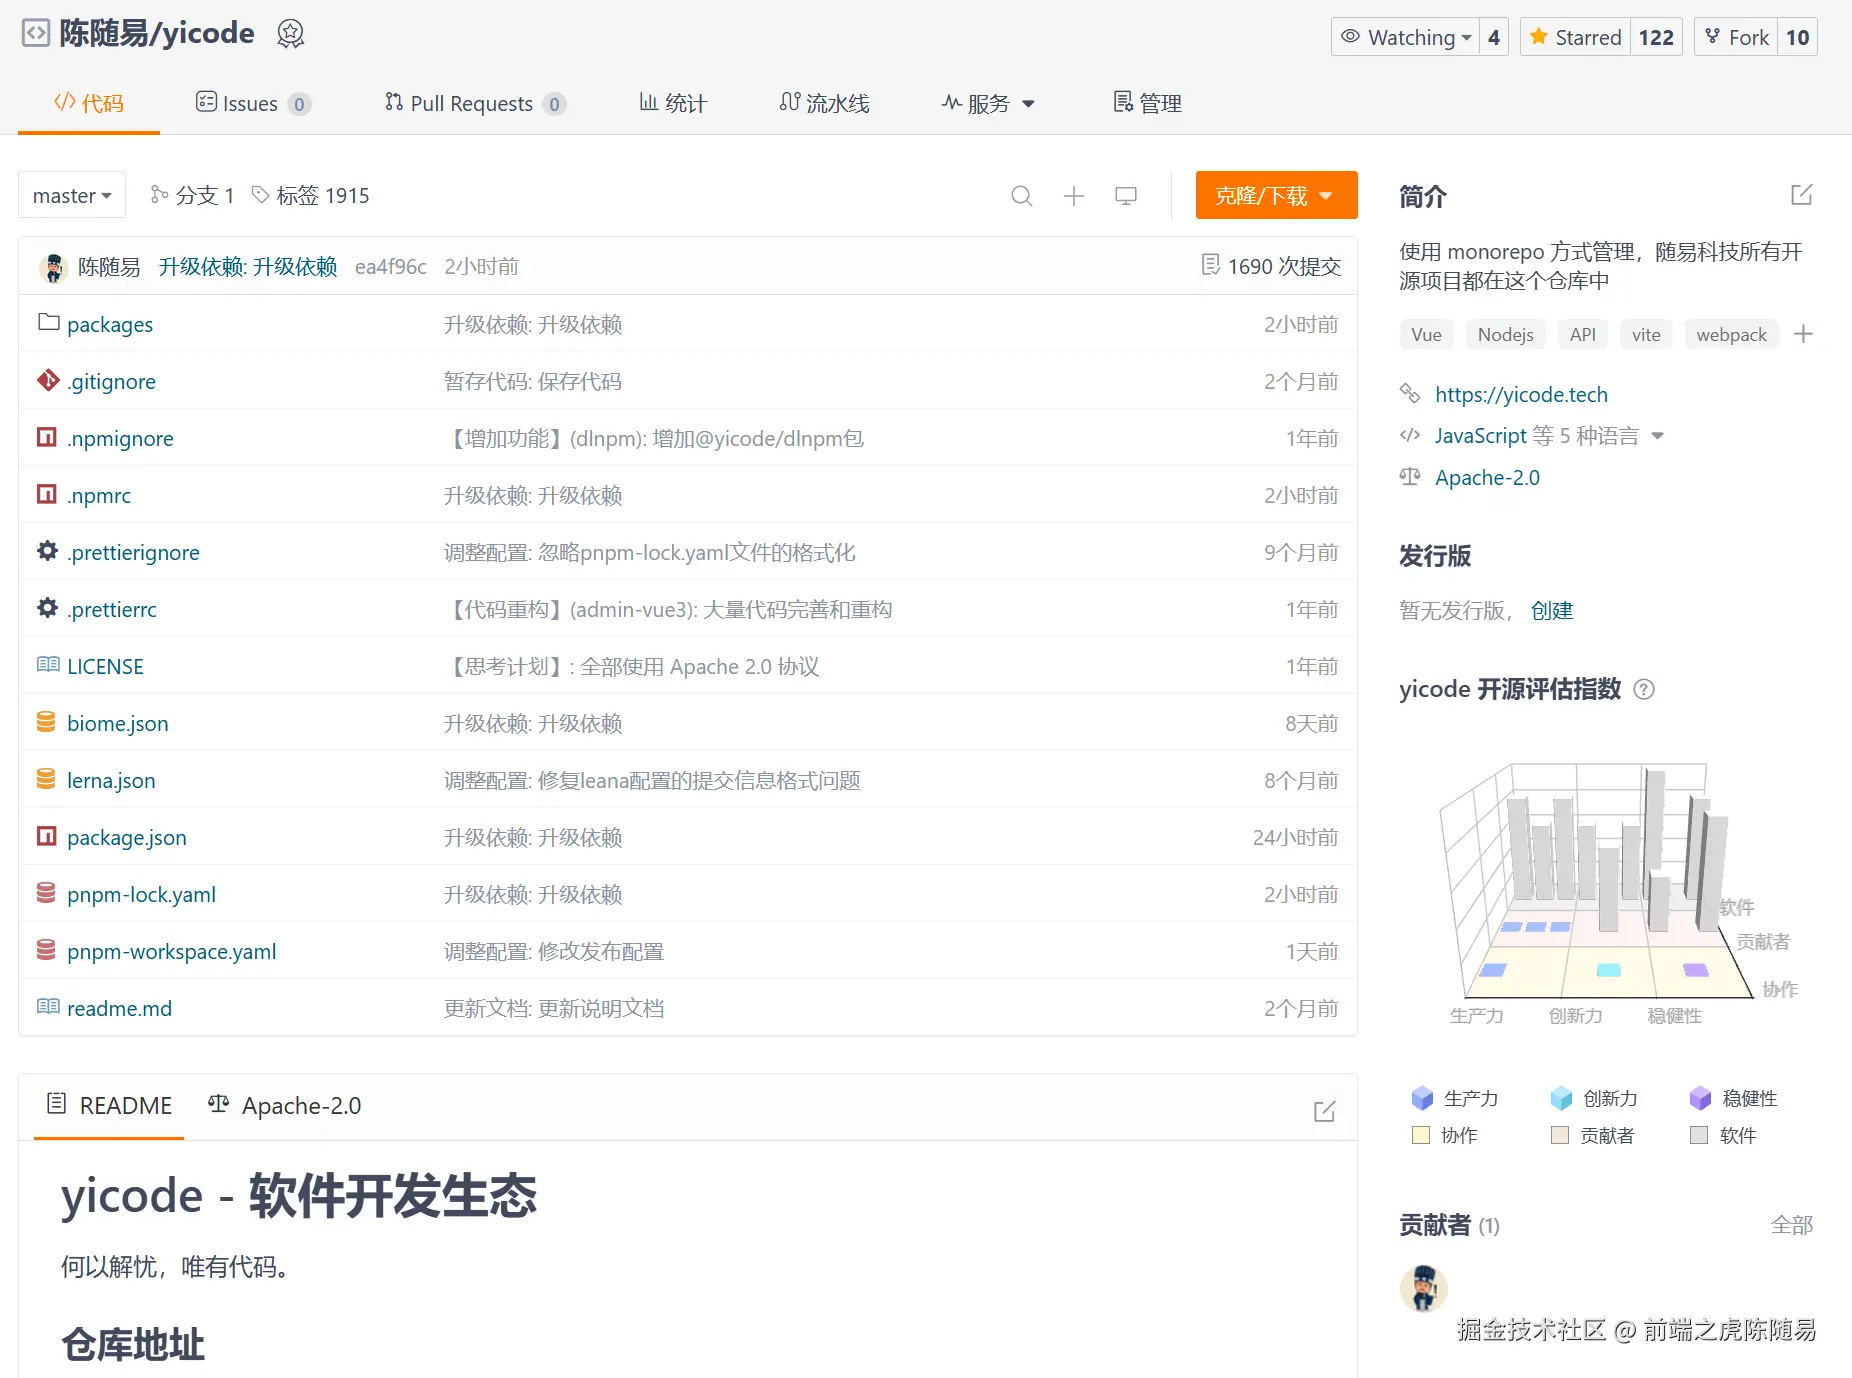Screen dimensions: 1852x1378
Task: Open the repository file search magnifier icon
Action: pyautogui.click(x=1021, y=195)
